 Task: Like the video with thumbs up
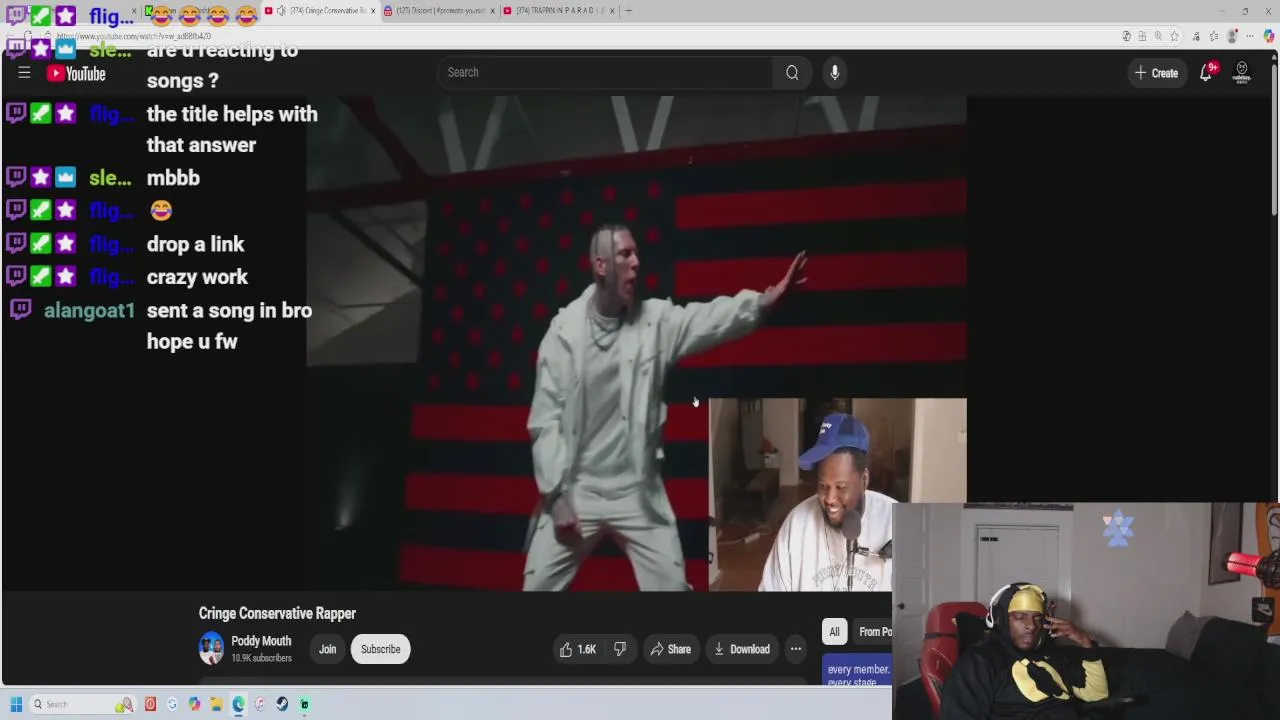coord(578,649)
